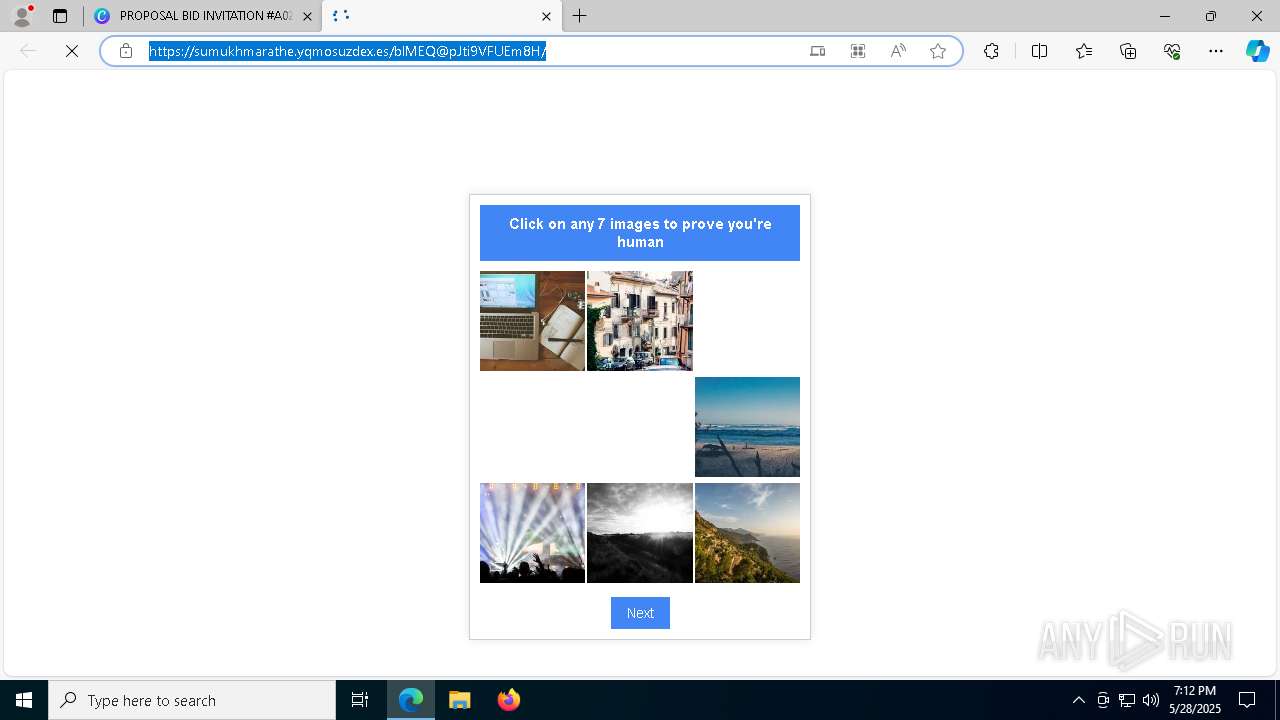This screenshot has width=1280, height=720.
Task: Close the loading second tab
Action: pyautogui.click(x=546, y=16)
